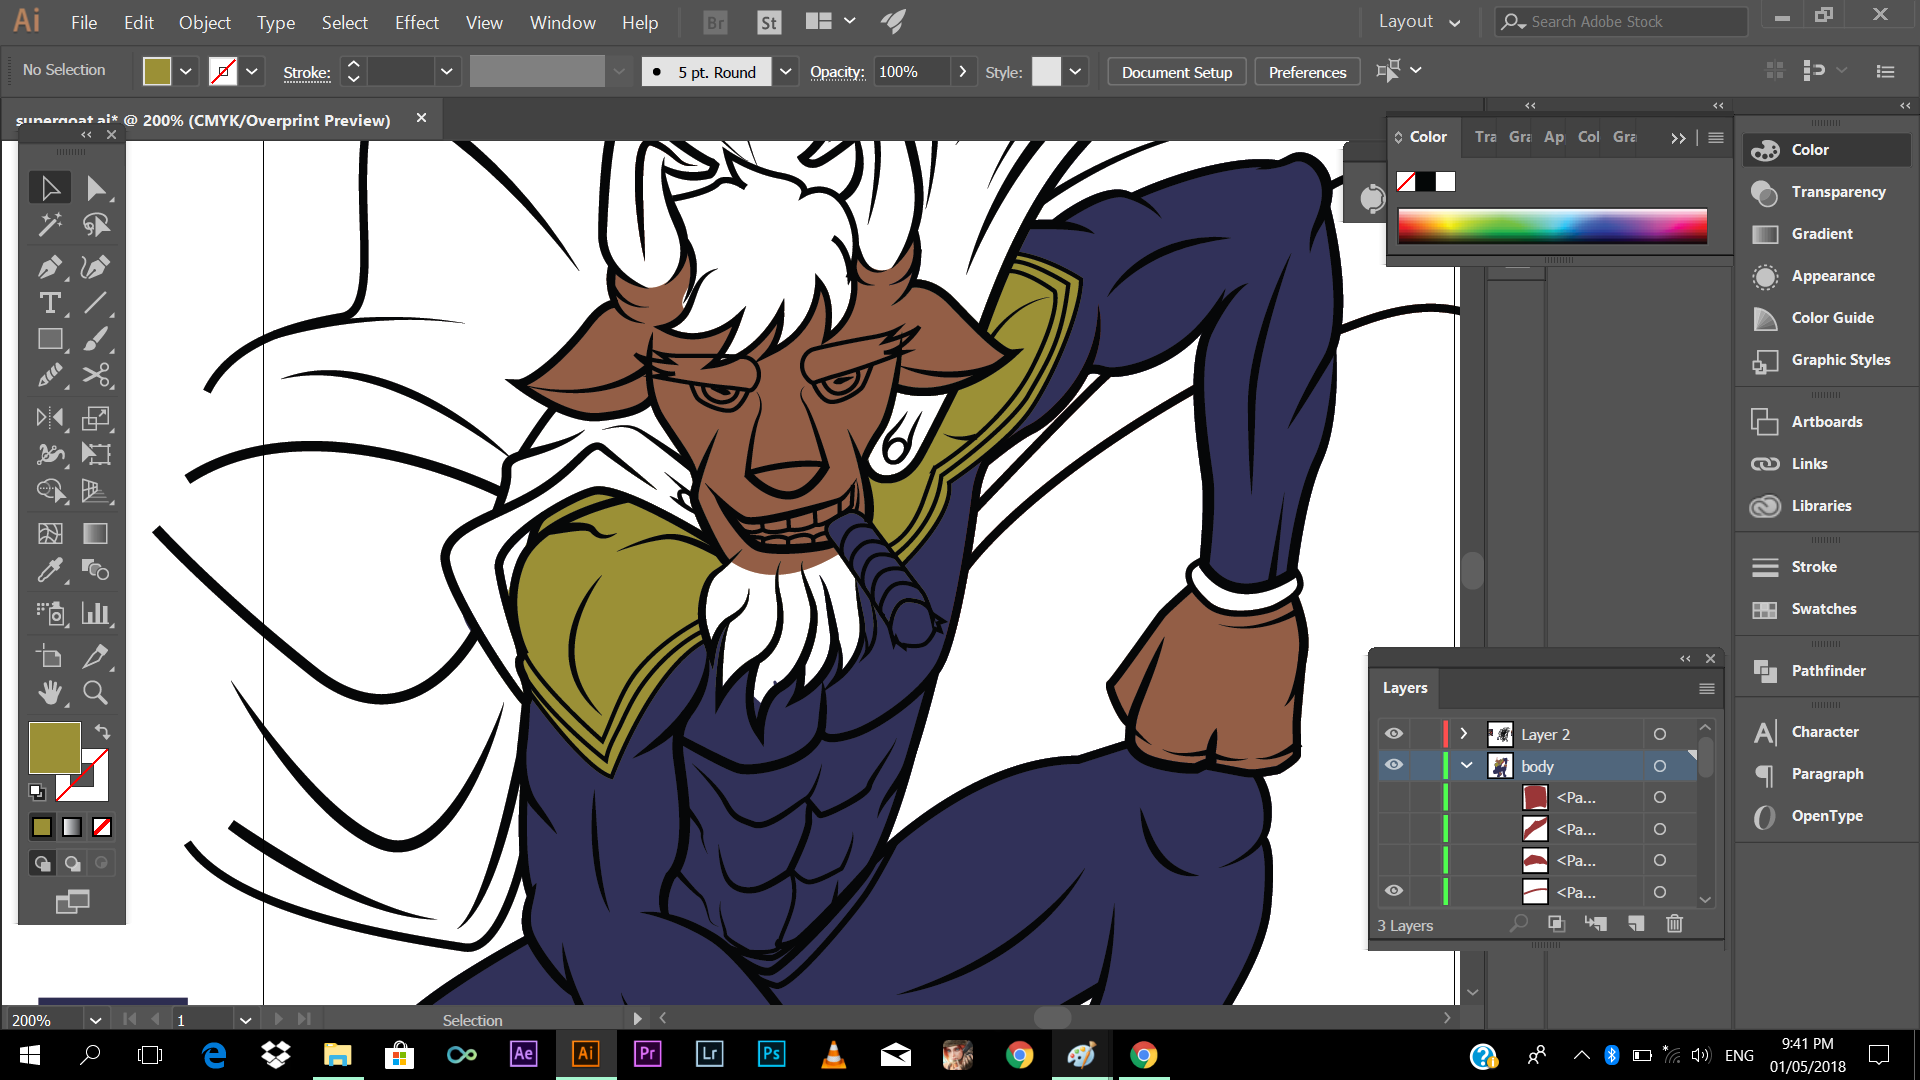Click the Preferences button

(1306, 72)
